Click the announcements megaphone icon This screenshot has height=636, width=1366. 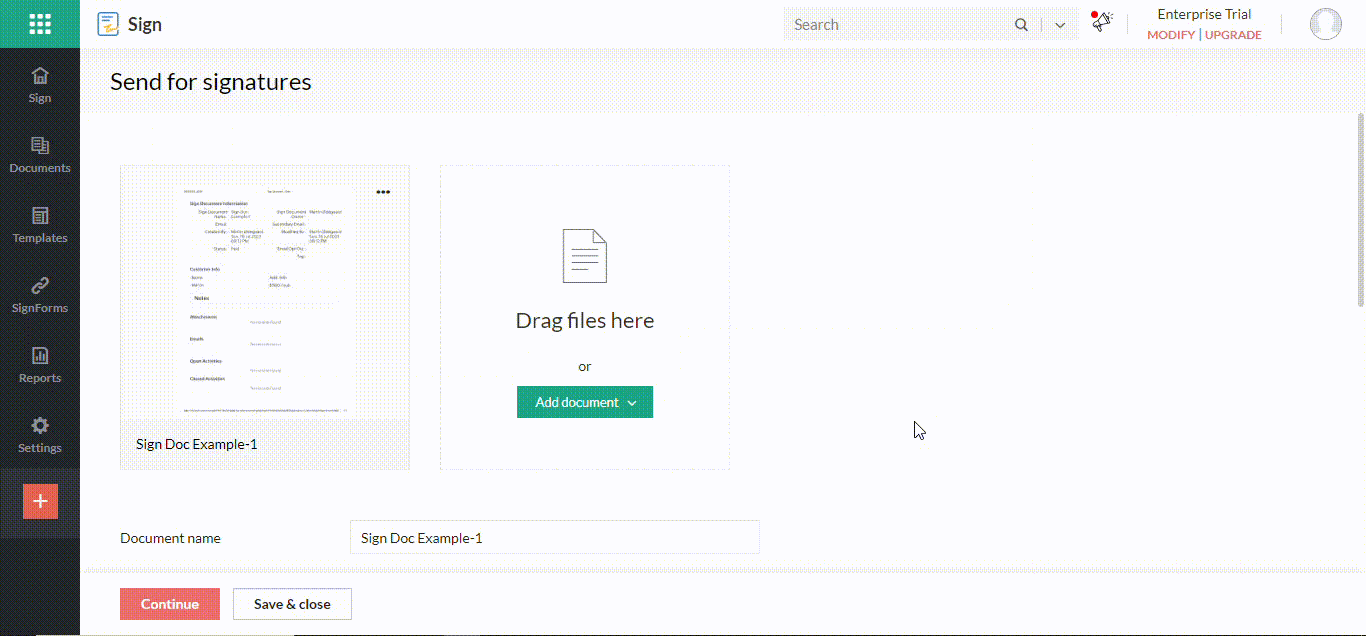1101,20
